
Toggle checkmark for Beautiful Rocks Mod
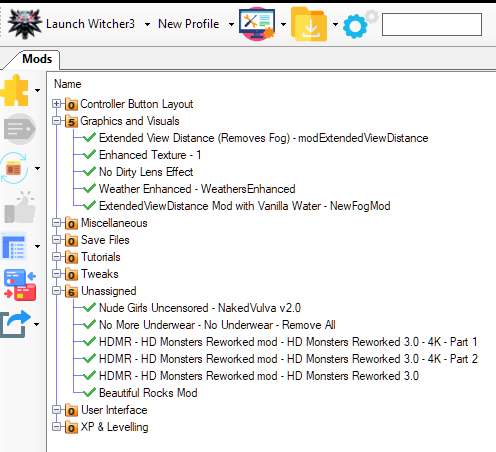coord(89,393)
